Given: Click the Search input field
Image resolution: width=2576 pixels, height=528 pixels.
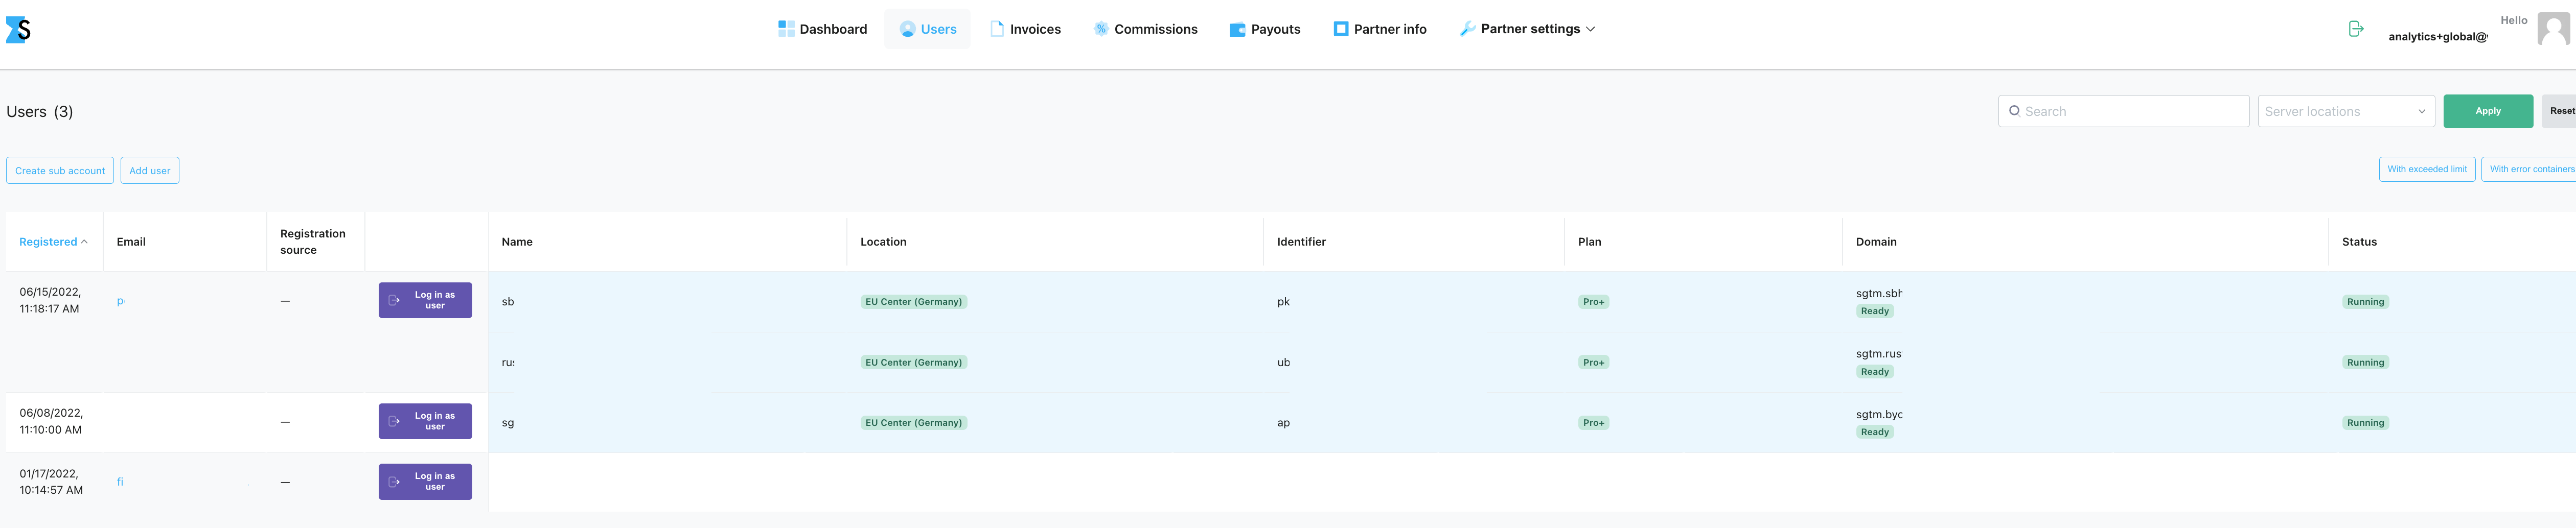Looking at the screenshot, I should pyautogui.click(x=2123, y=111).
